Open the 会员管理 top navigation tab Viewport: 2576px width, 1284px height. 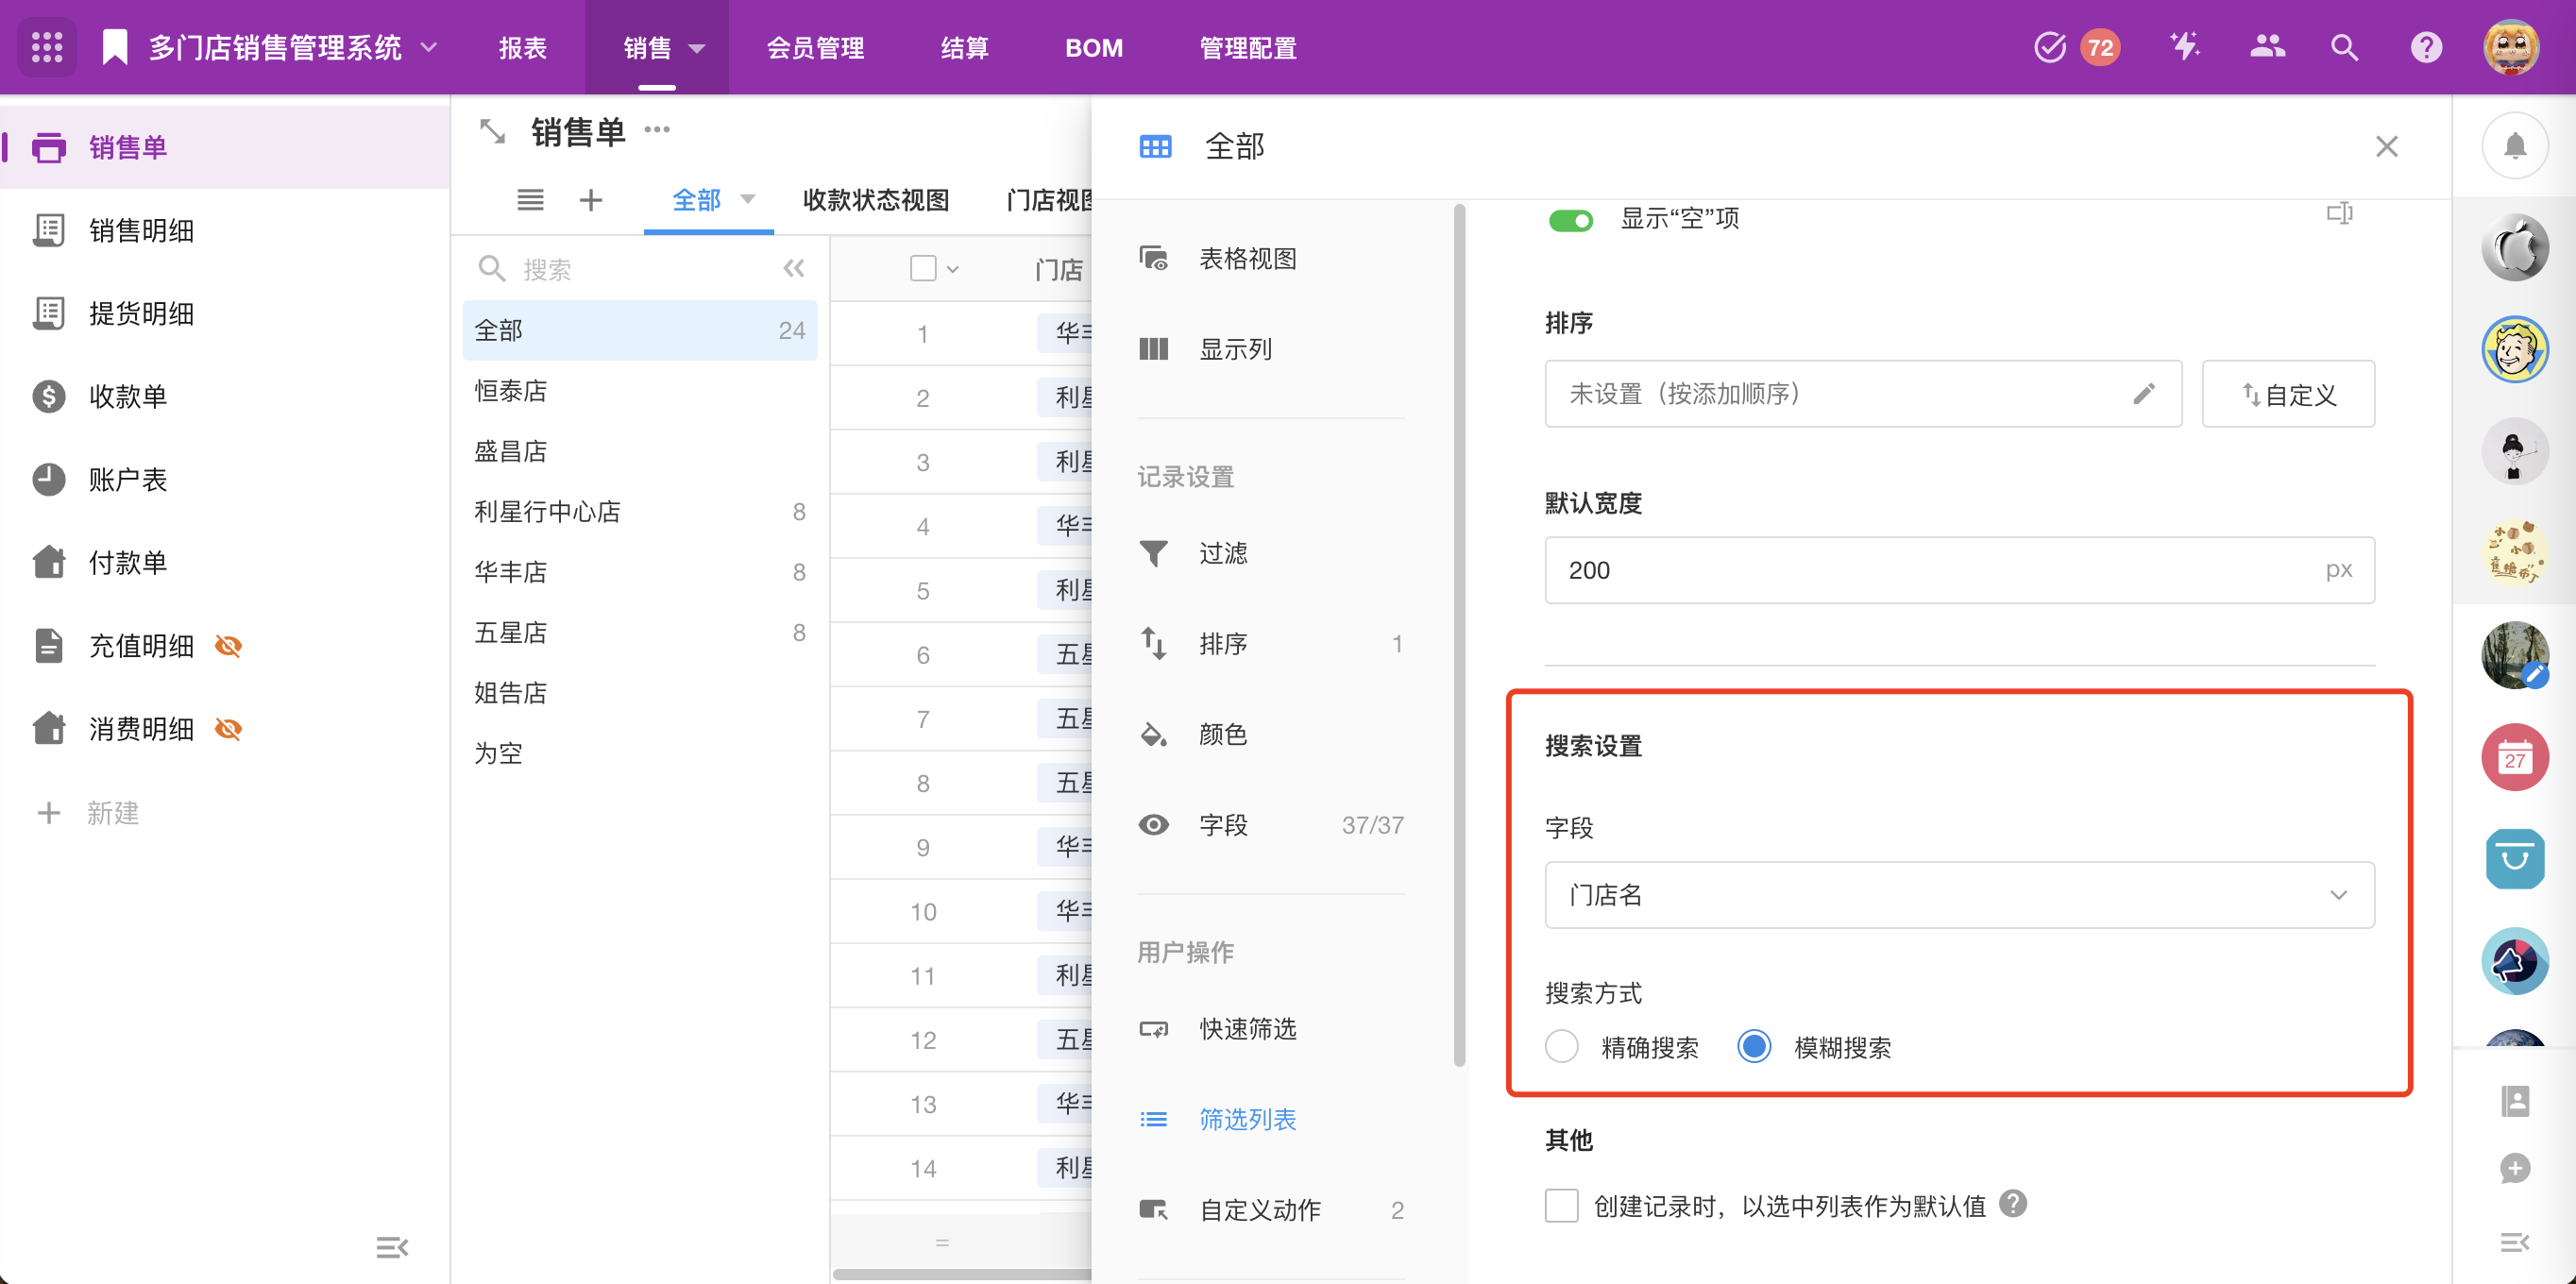point(815,47)
